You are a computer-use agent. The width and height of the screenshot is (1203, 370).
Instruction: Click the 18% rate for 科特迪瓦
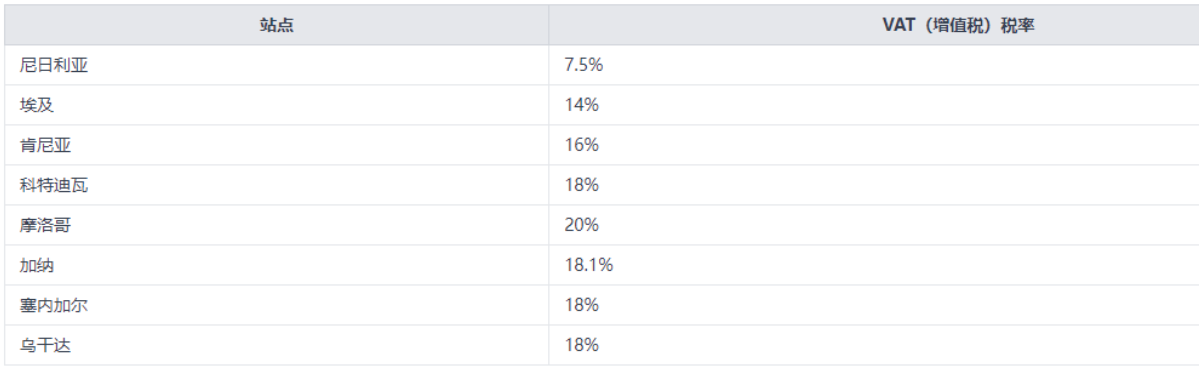[x=581, y=185]
